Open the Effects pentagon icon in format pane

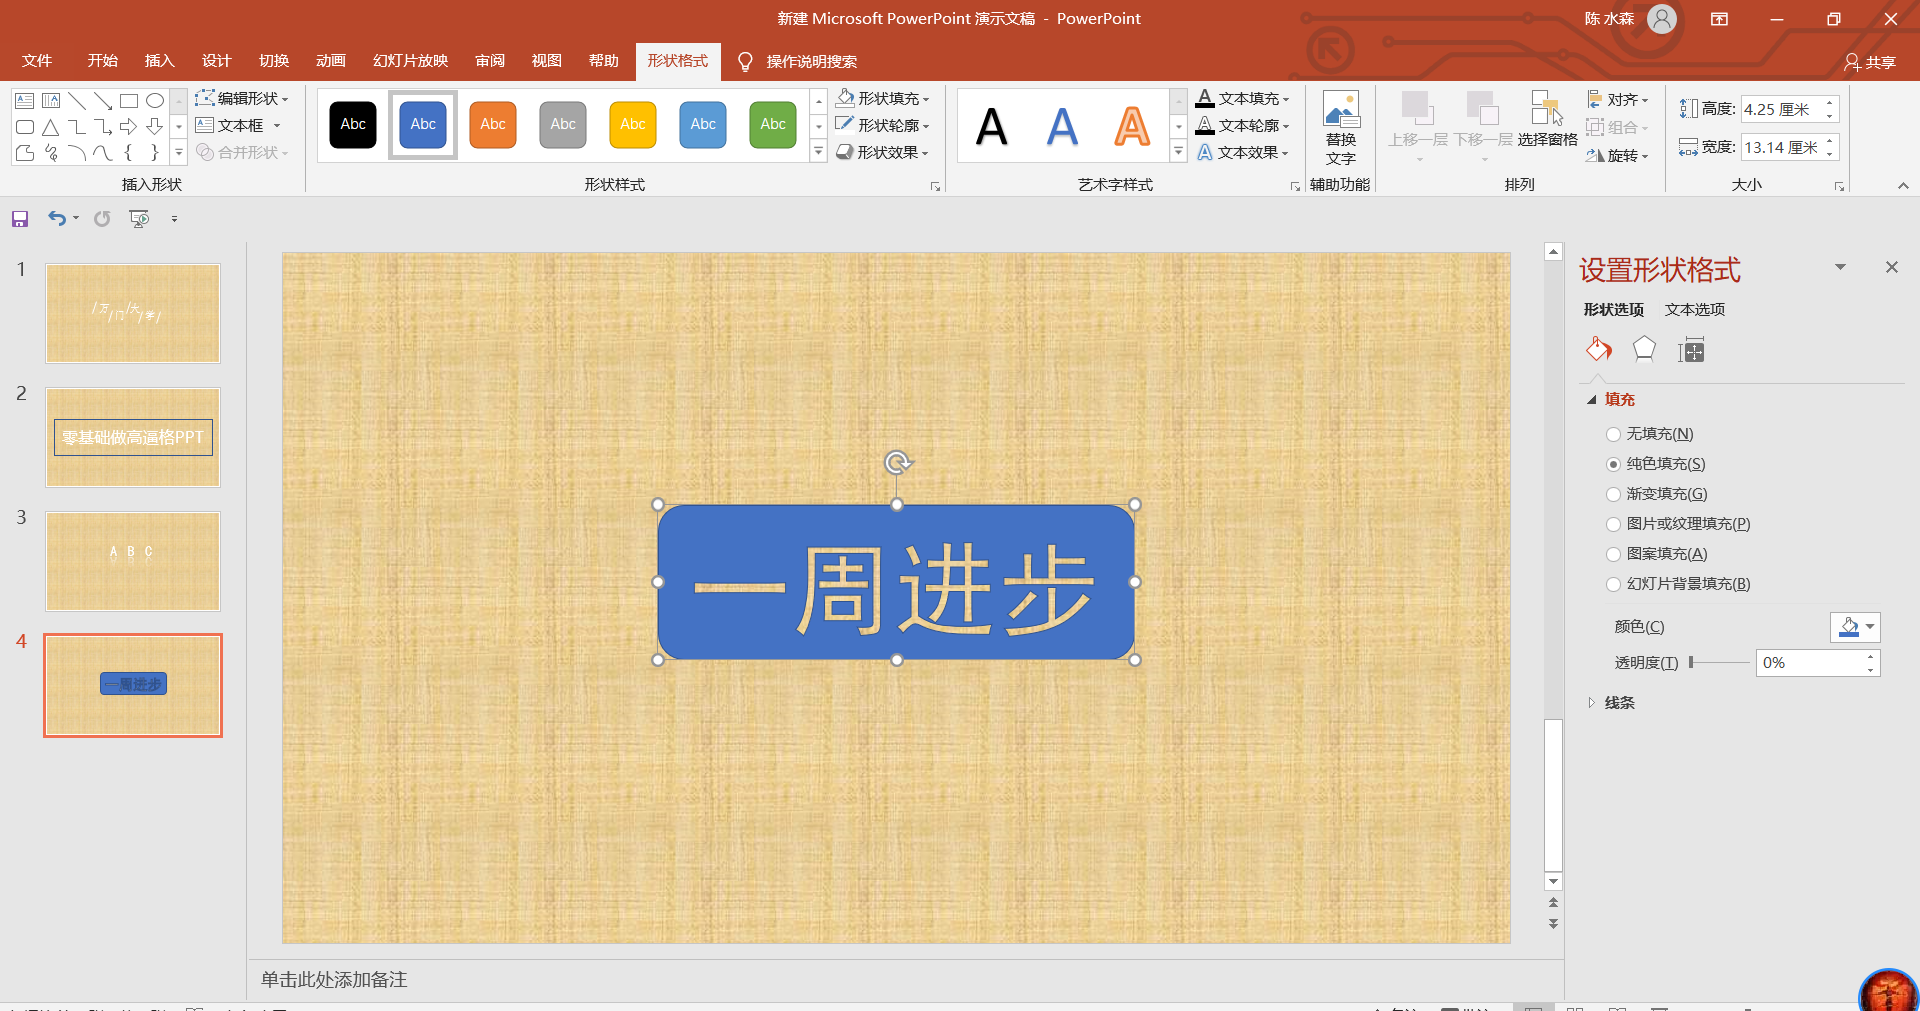point(1644,350)
